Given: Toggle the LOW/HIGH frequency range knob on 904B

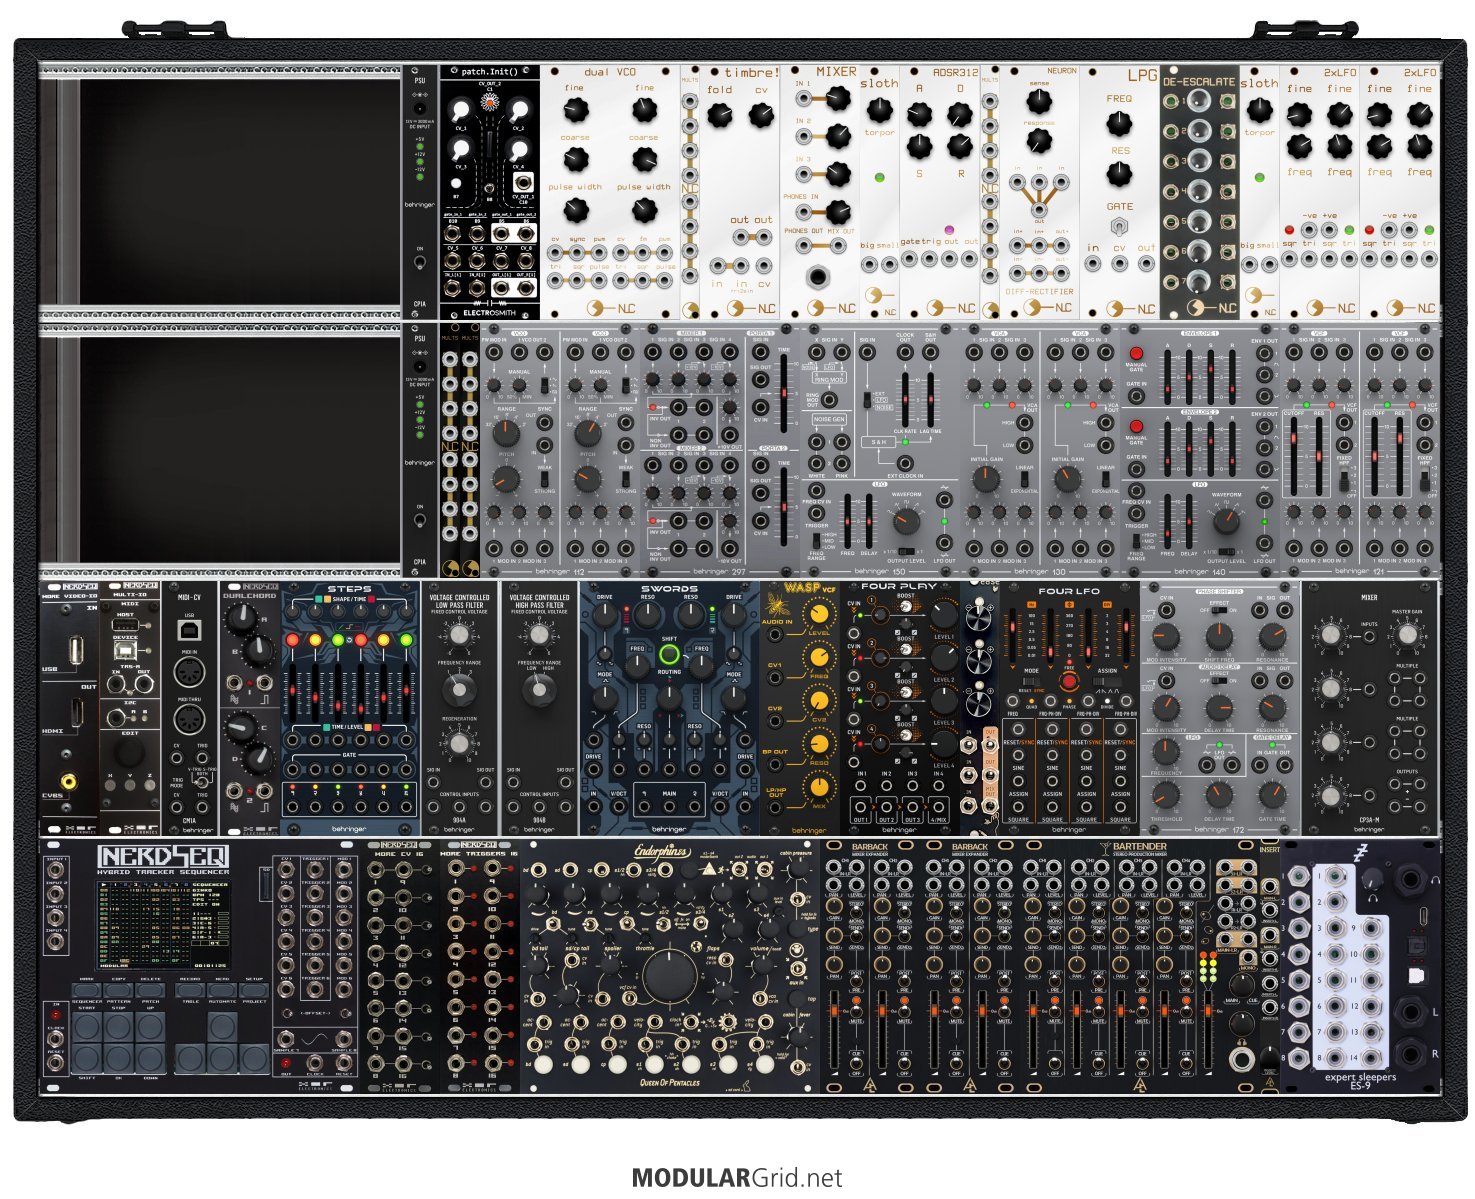Looking at the screenshot, I should point(539,688).
